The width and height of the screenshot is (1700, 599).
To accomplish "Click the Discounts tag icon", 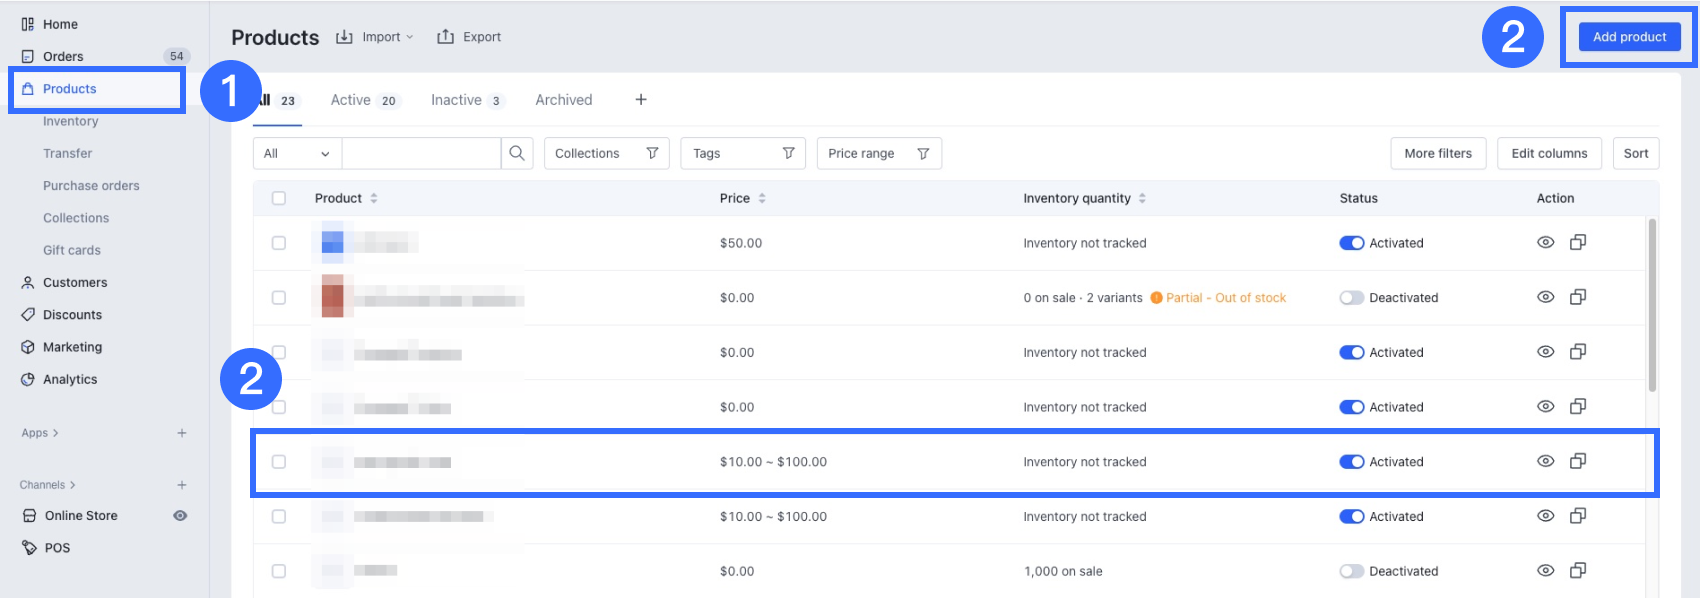I will pyautogui.click(x=28, y=315).
